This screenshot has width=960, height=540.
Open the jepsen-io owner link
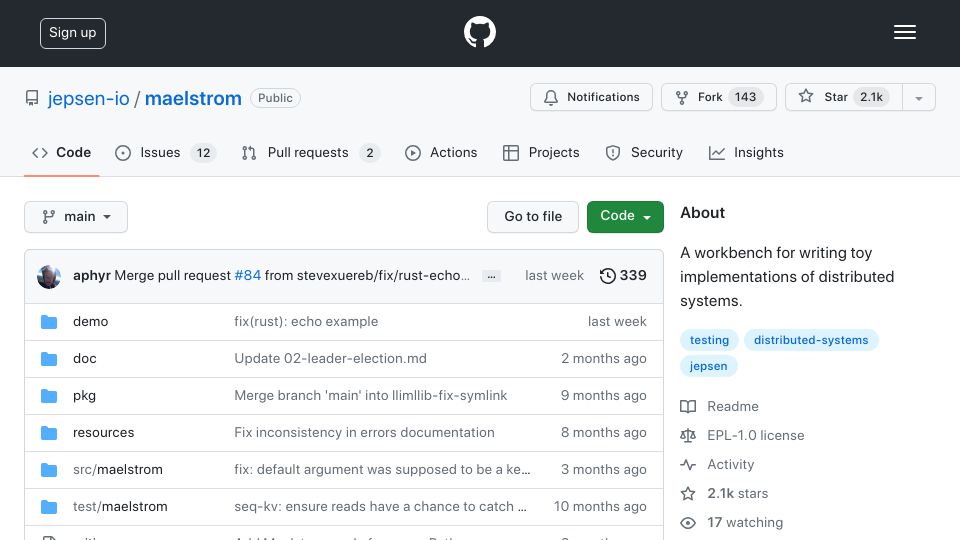click(x=89, y=98)
